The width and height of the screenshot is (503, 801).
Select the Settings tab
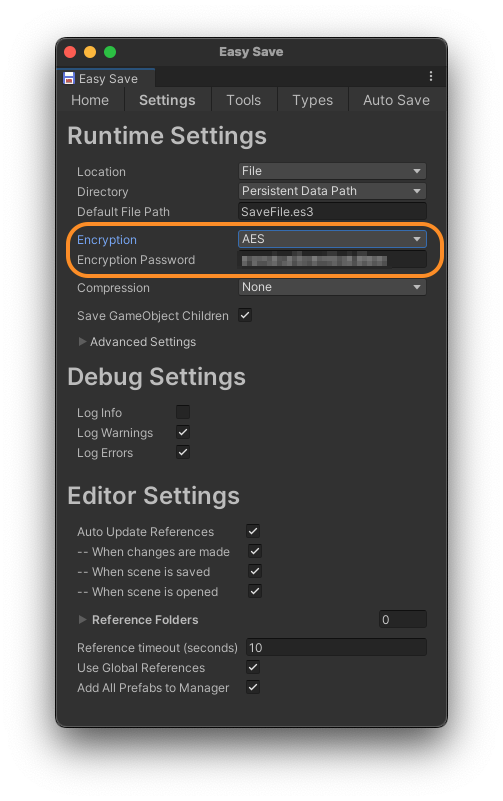pyautogui.click(x=167, y=100)
